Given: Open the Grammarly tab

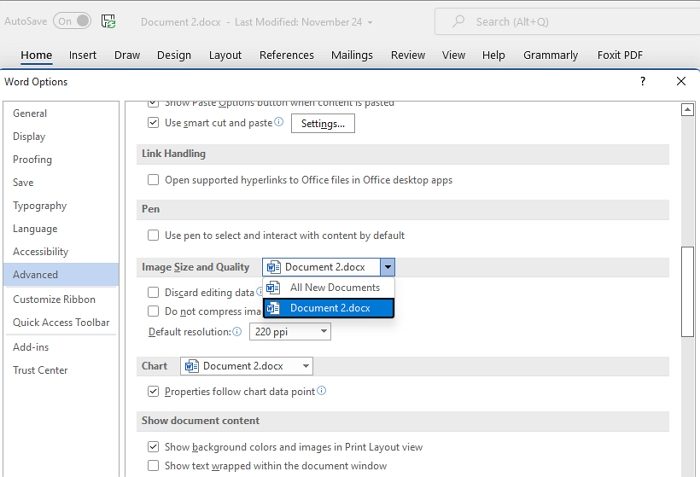Looking at the screenshot, I should point(550,55).
